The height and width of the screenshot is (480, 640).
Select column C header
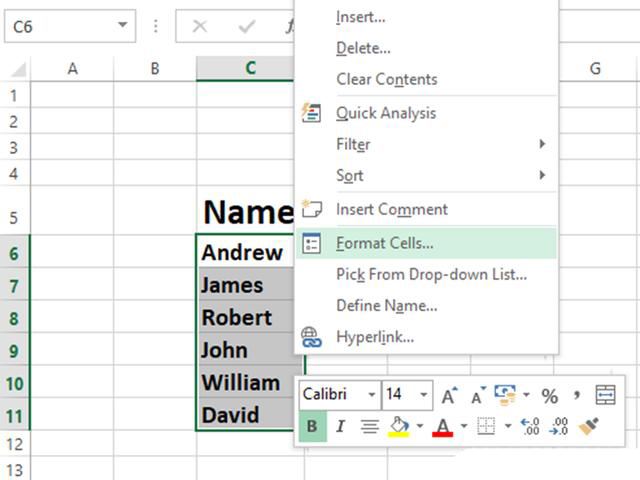pos(245,68)
